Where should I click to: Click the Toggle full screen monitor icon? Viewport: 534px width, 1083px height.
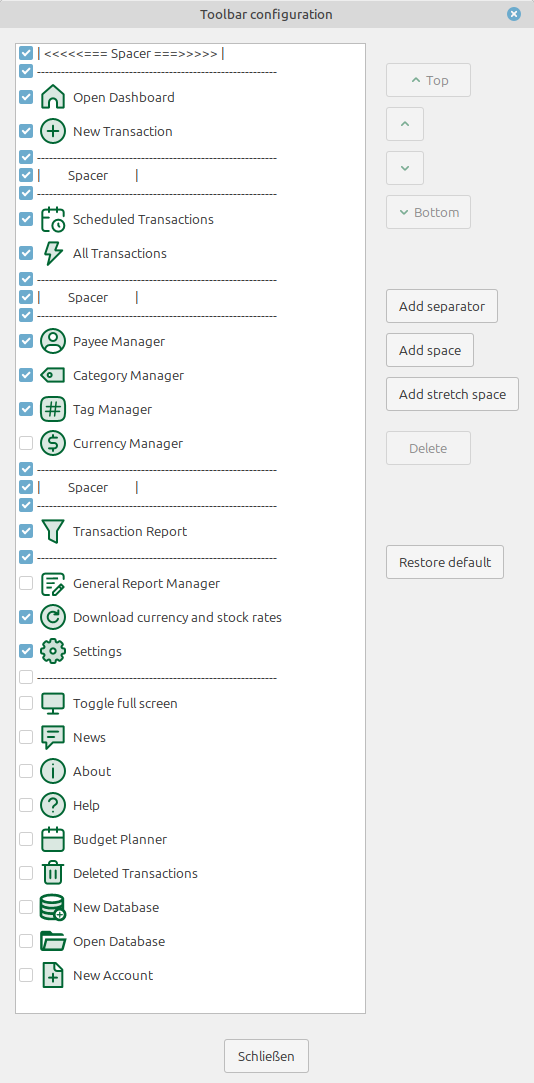pyautogui.click(x=53, y=703)
